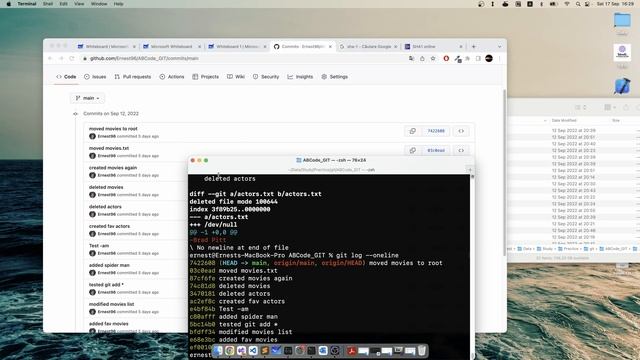Screen dimensions: 640x360
Task: Open 'Test -am' commit link
Action: click(99, 246)
